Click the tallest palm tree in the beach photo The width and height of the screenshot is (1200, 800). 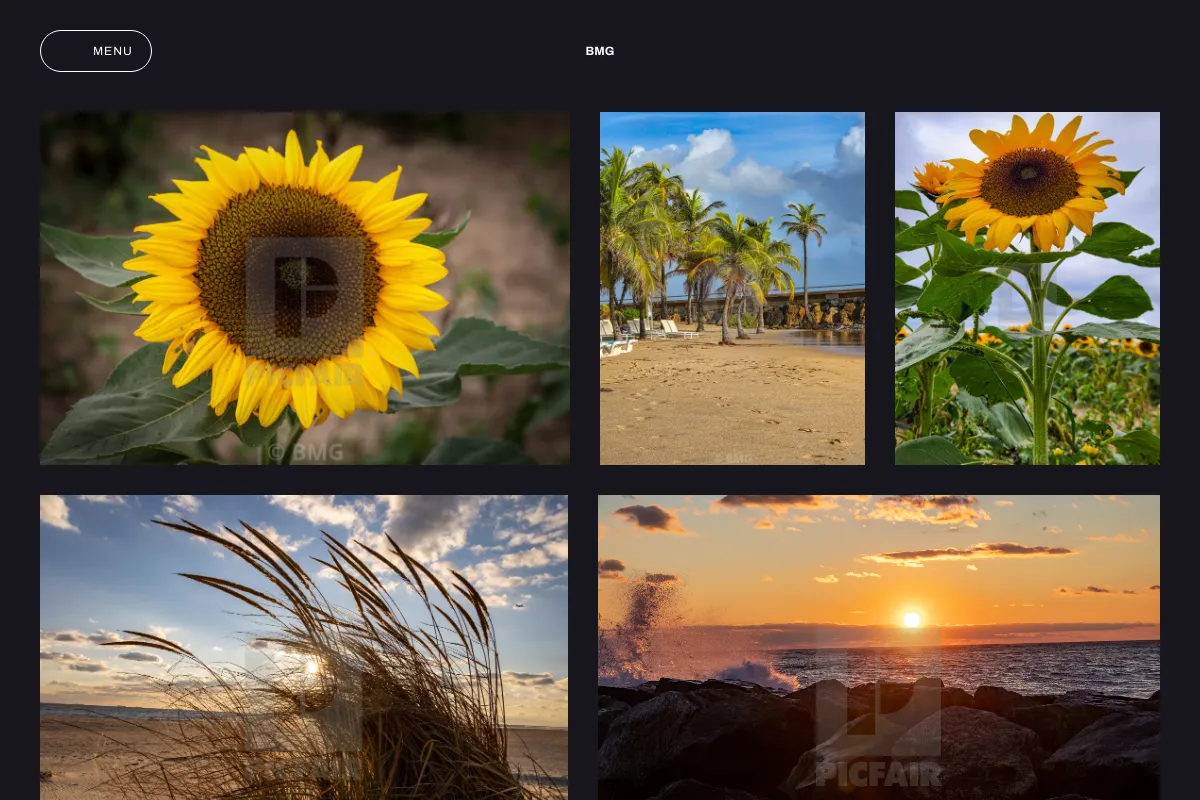pyautogui.click(x=804, y=255)
